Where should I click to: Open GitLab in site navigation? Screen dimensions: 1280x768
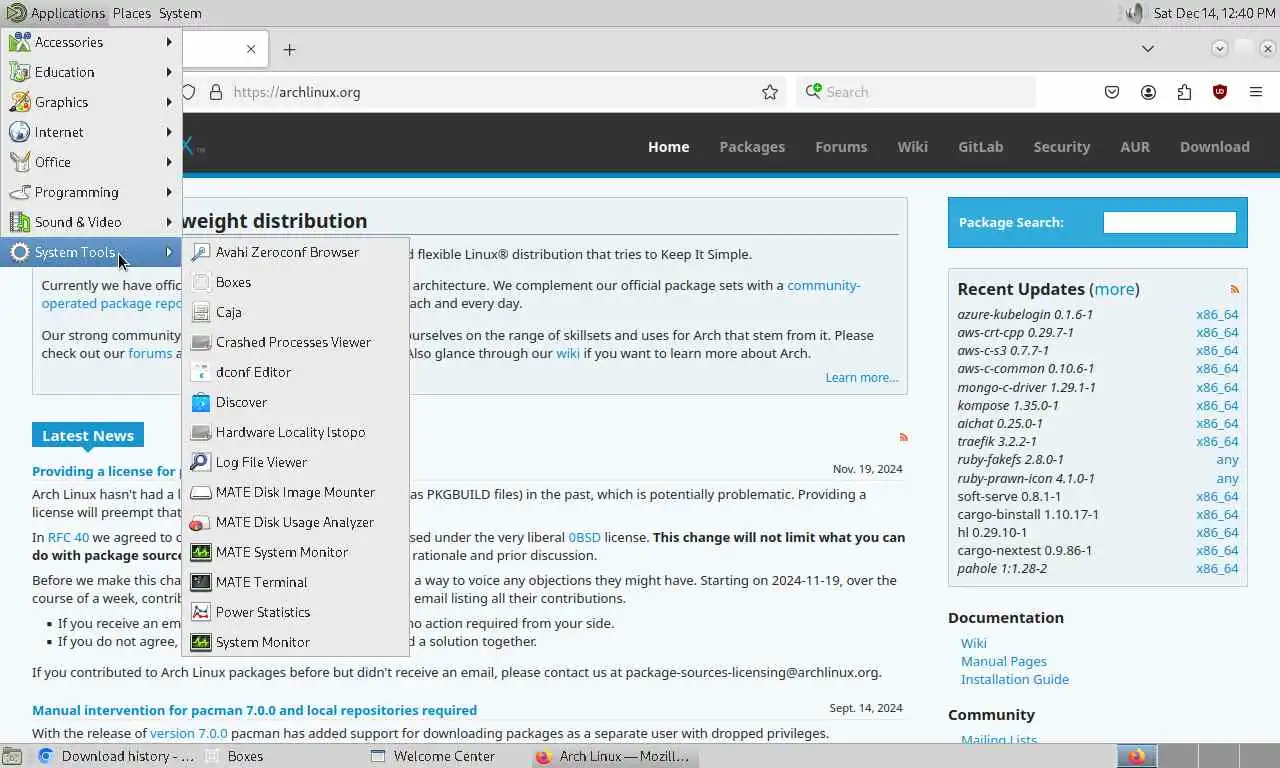coord(980,146)
